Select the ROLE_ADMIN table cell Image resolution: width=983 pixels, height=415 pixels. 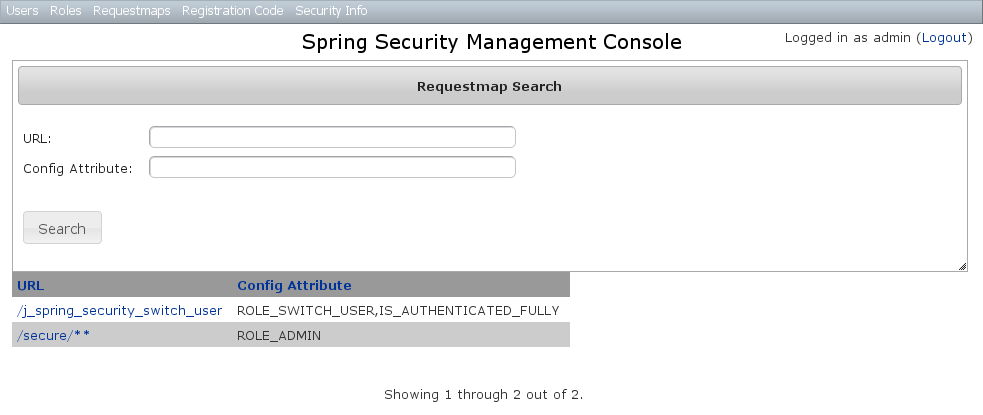tap(278, 336)
